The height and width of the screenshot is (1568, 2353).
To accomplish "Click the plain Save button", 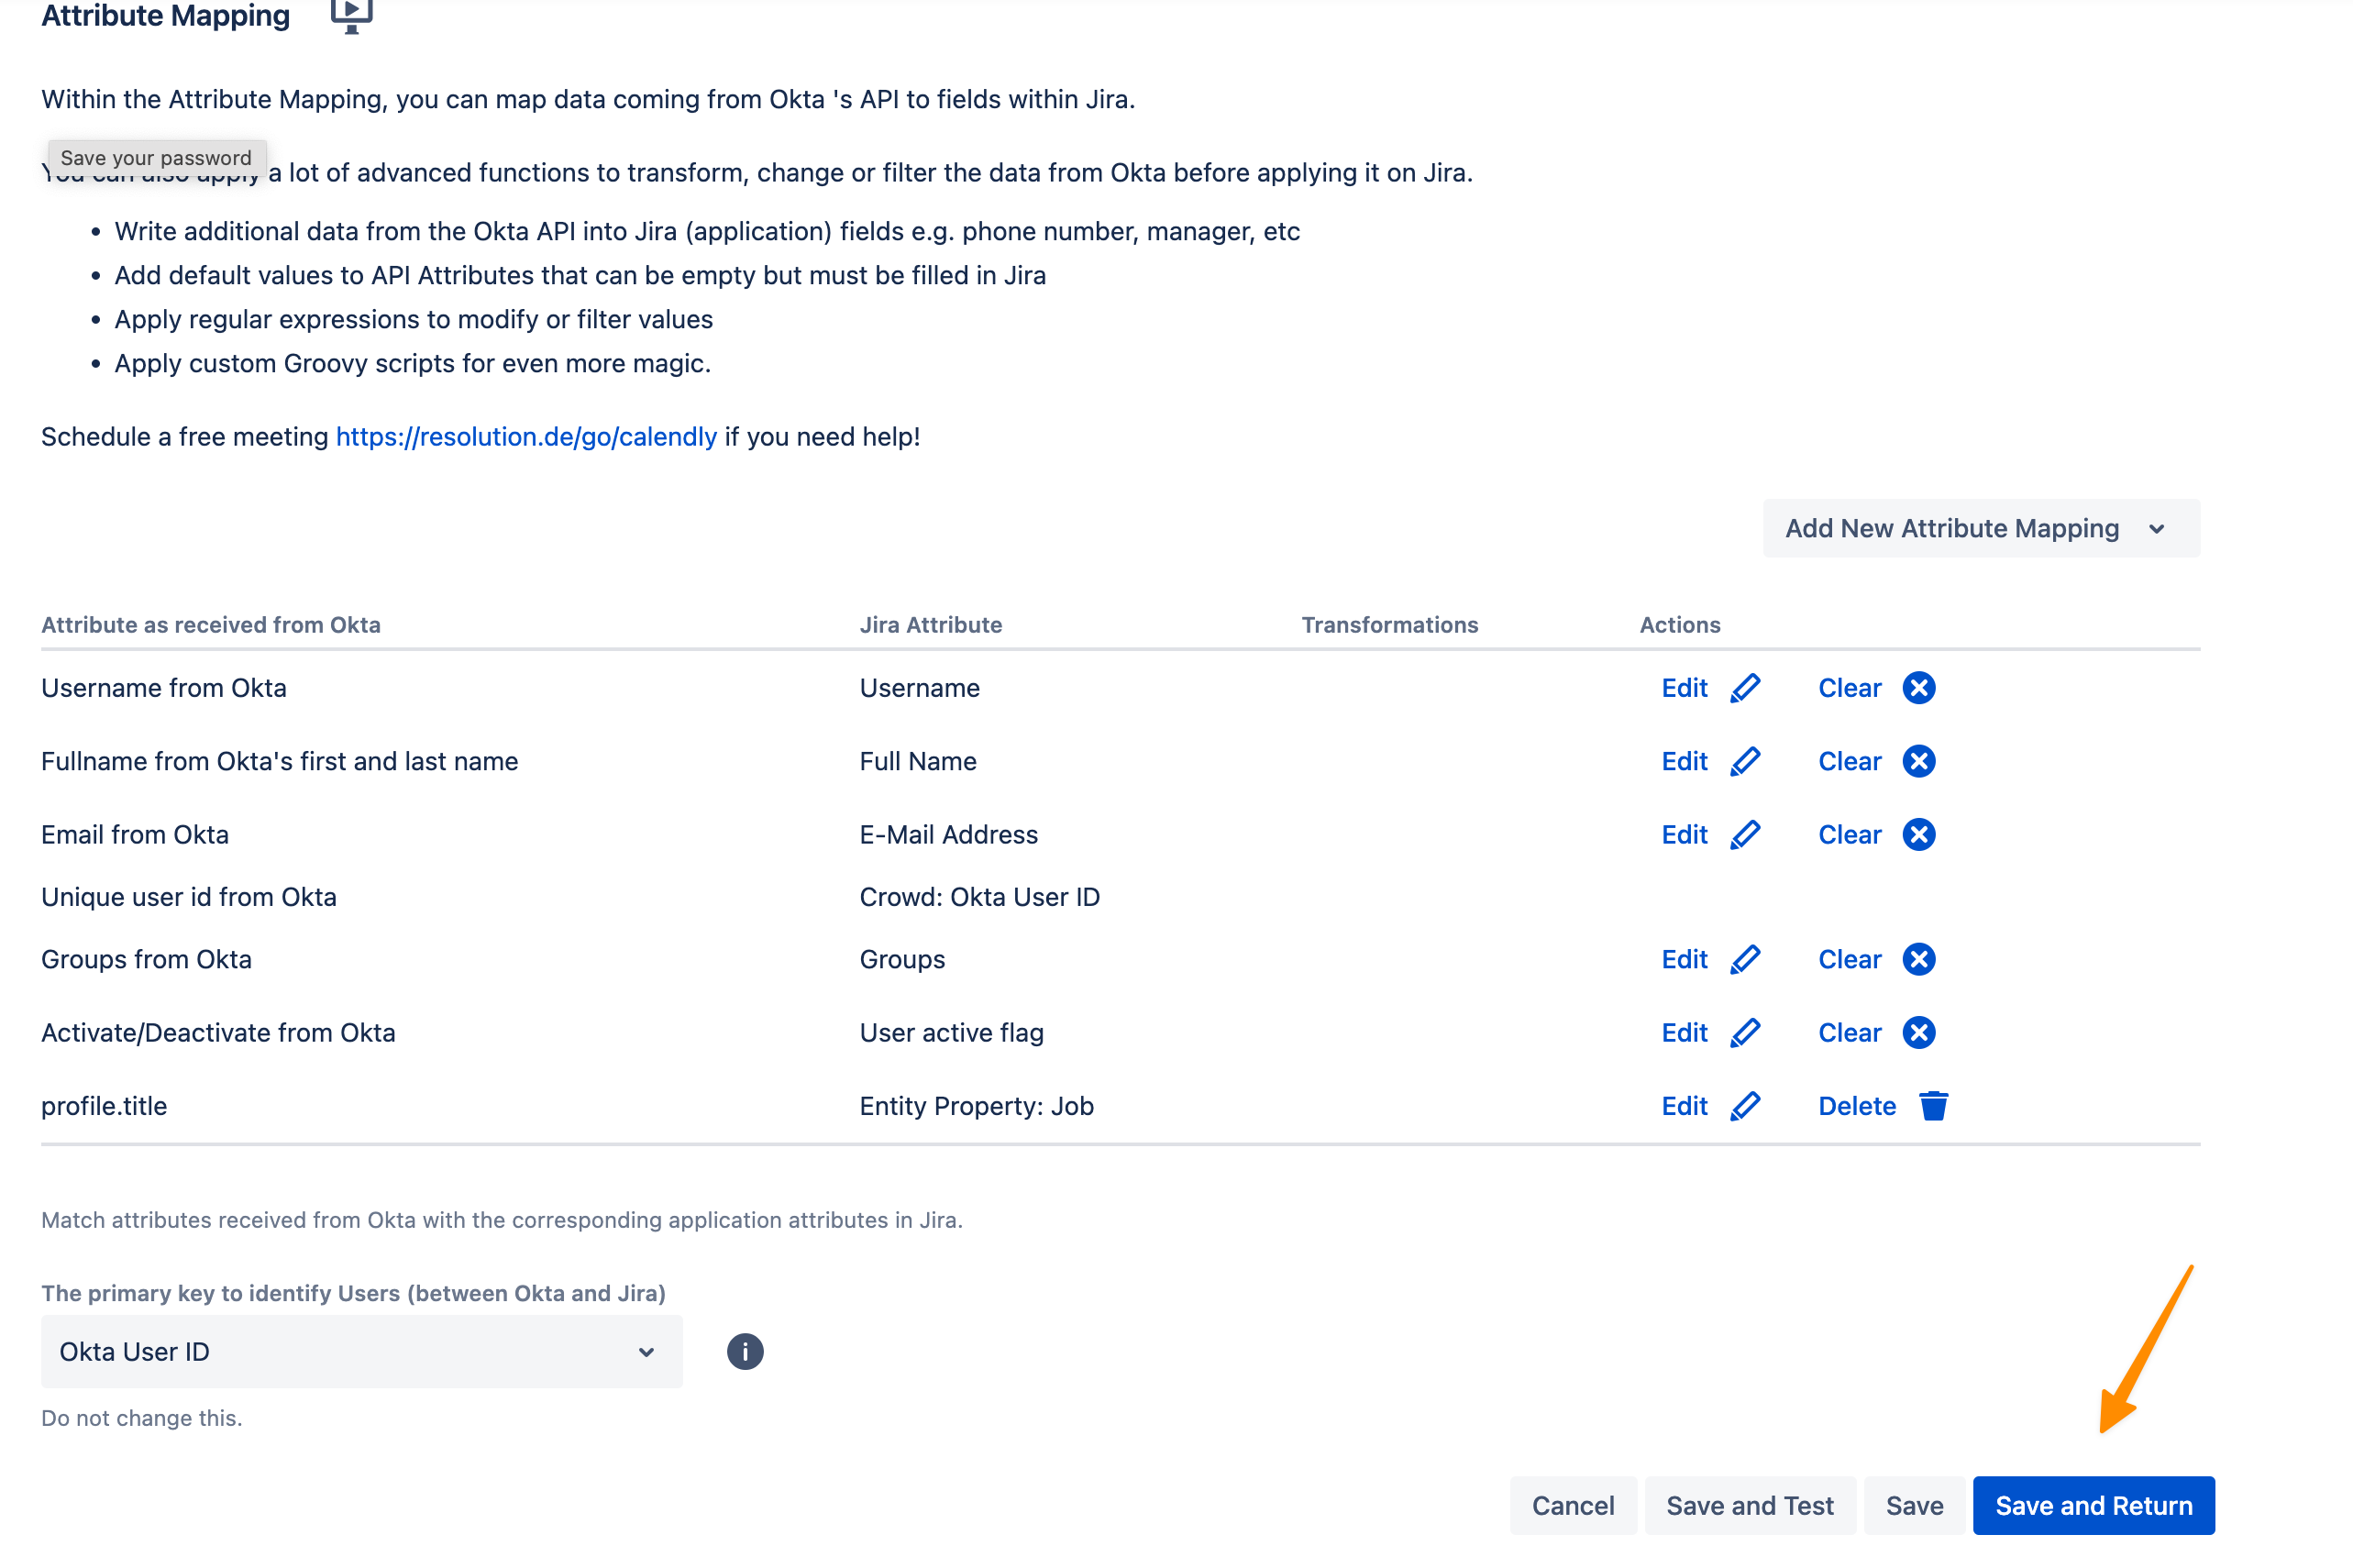I will [x=1913, y=1505].
